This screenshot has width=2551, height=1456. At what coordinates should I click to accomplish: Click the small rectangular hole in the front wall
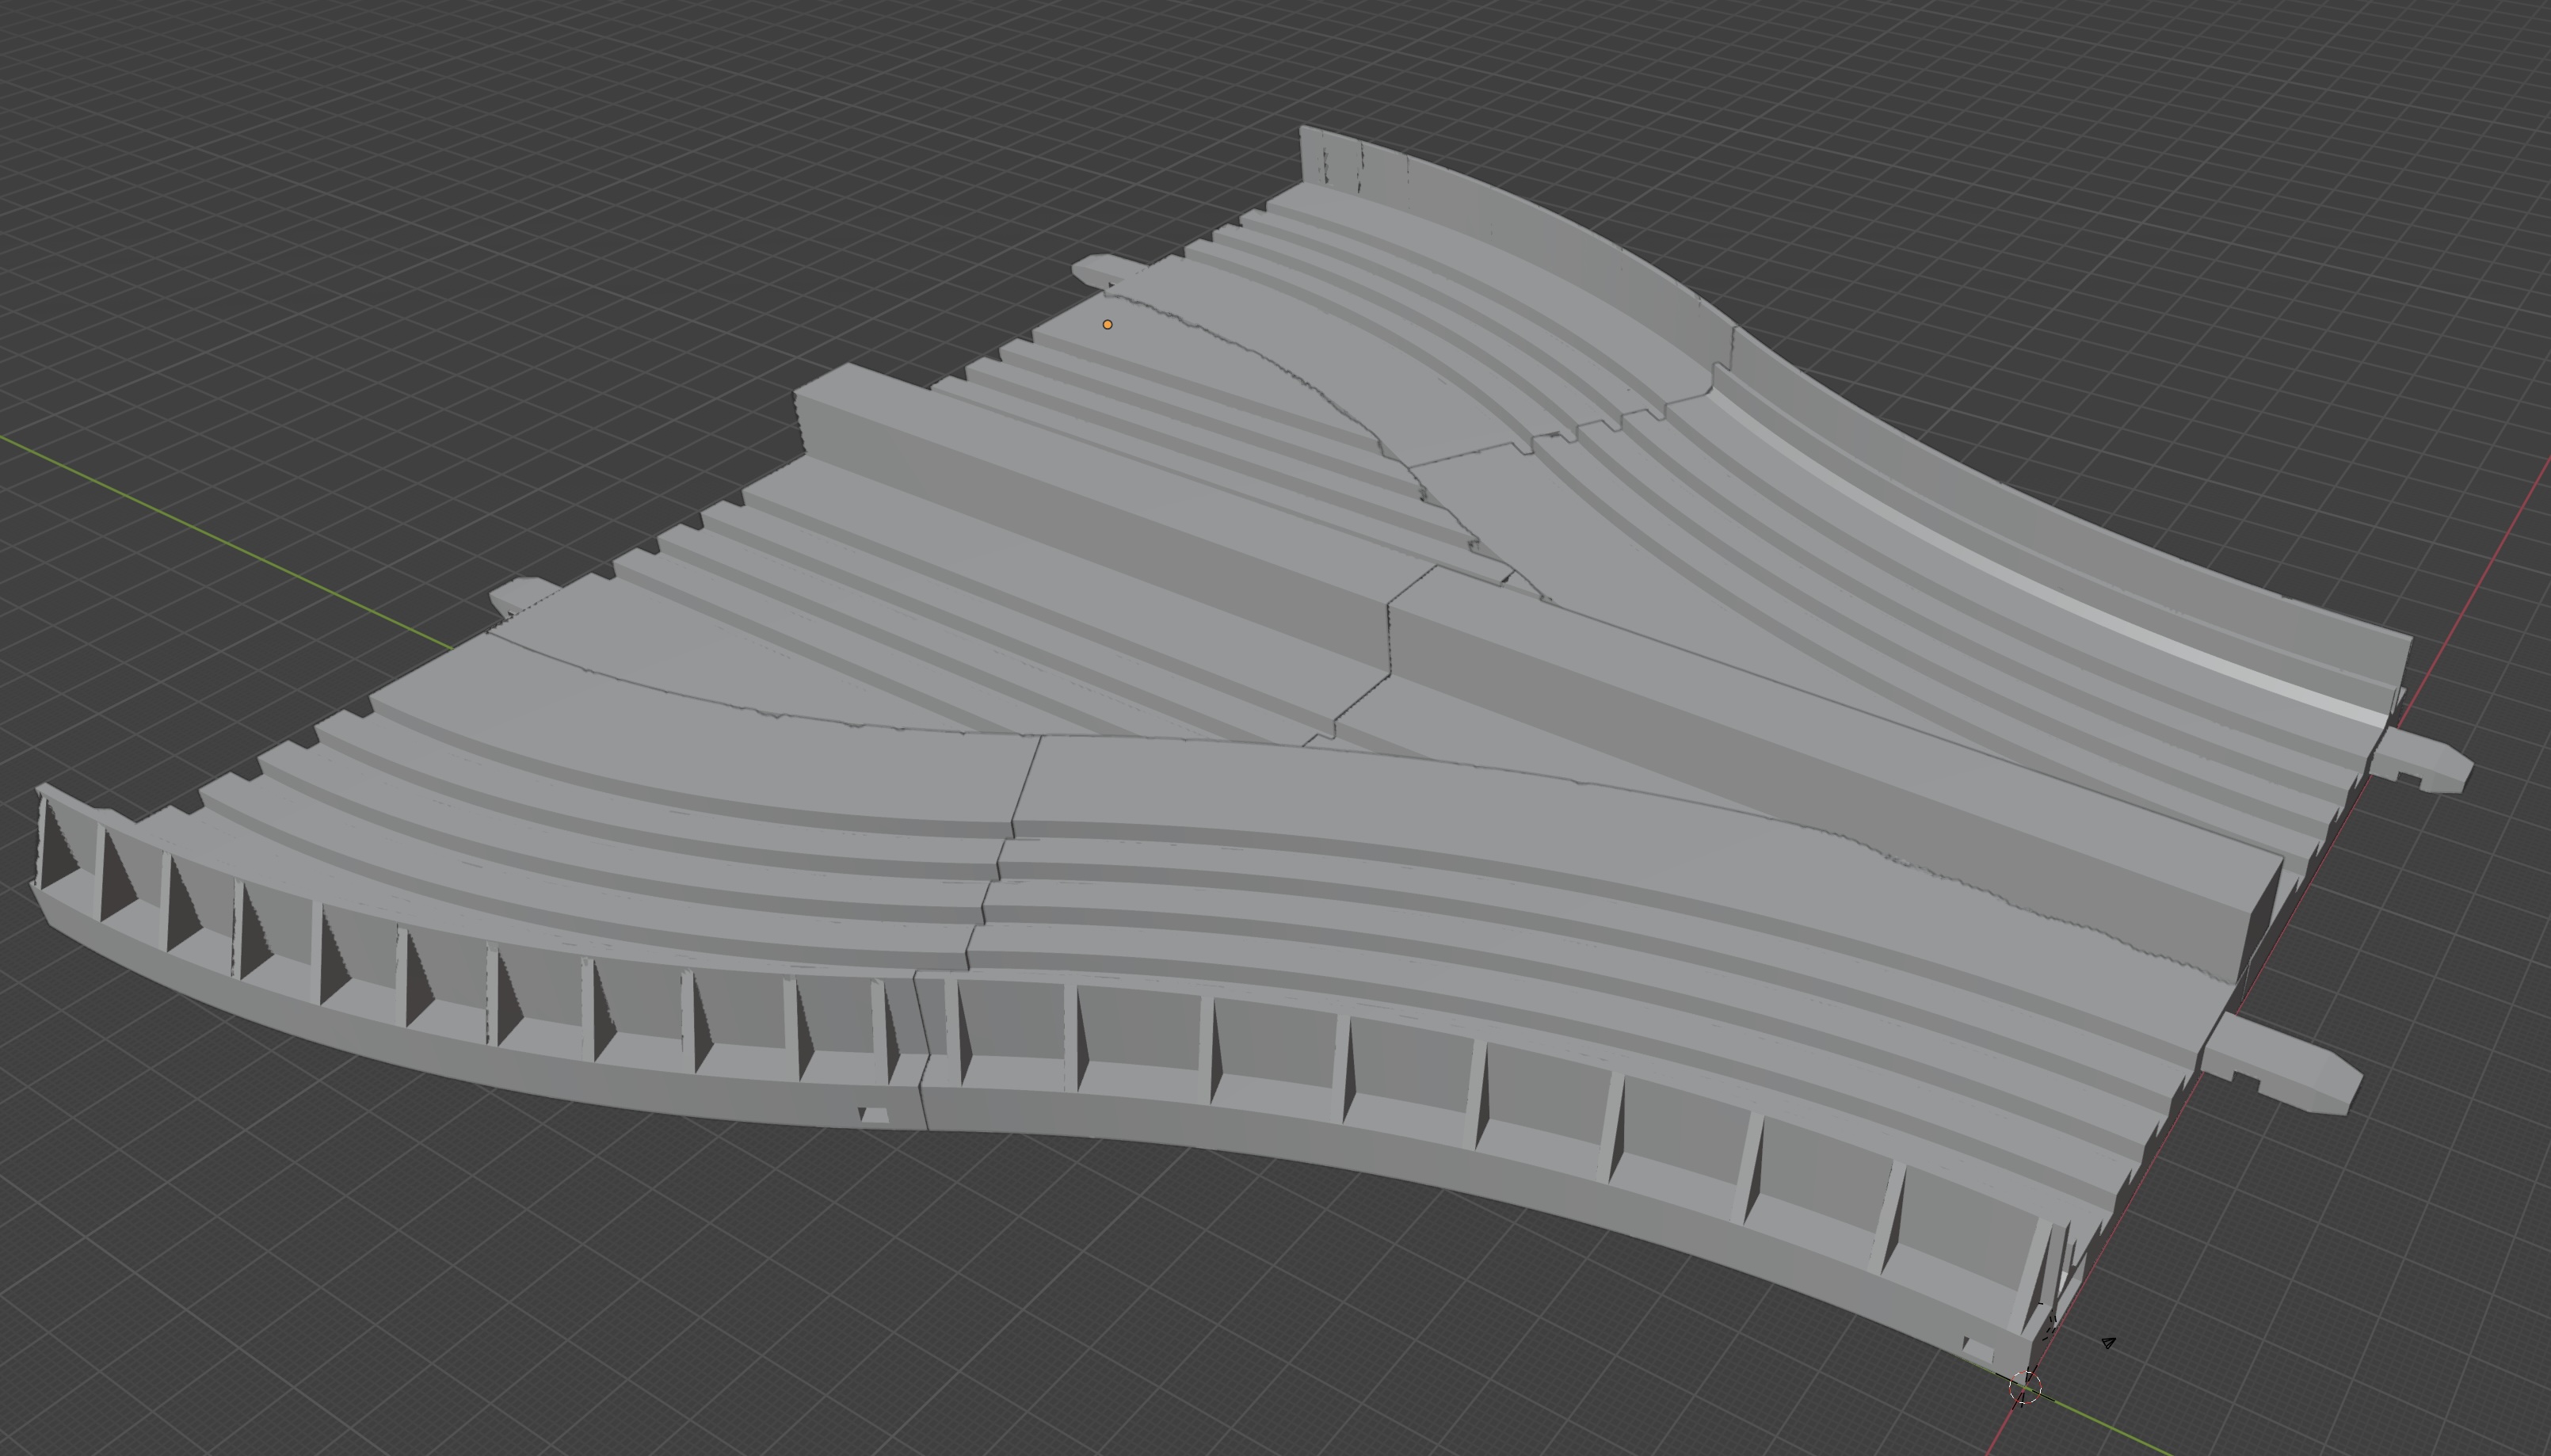(872, 1115)
